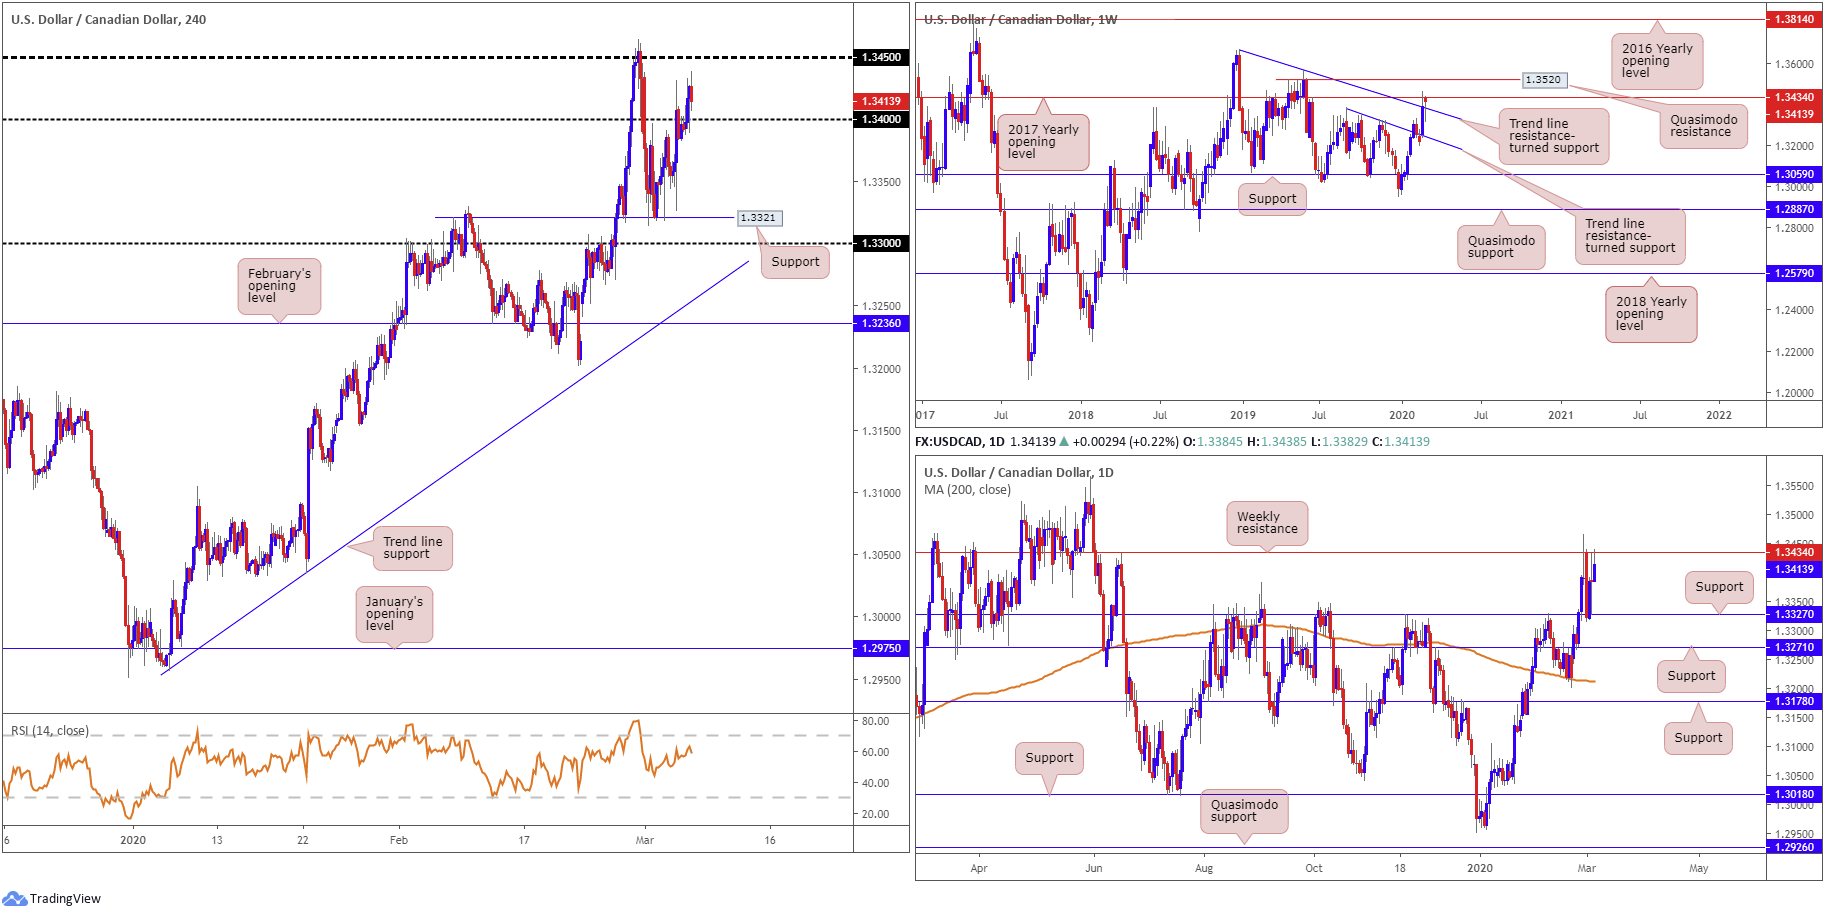
Task: Click the 1.34500 price label
Action: click(x=881, y=57)
